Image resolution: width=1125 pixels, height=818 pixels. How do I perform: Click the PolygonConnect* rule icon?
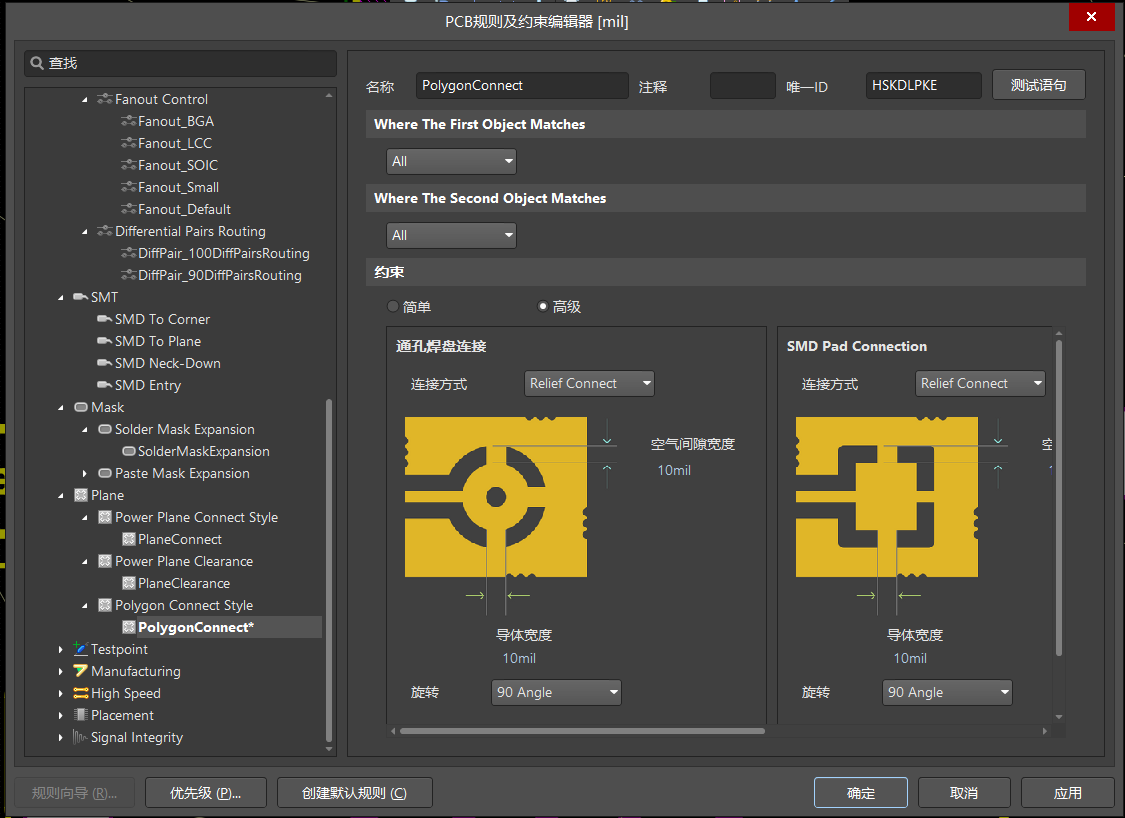tap(129, 627)
